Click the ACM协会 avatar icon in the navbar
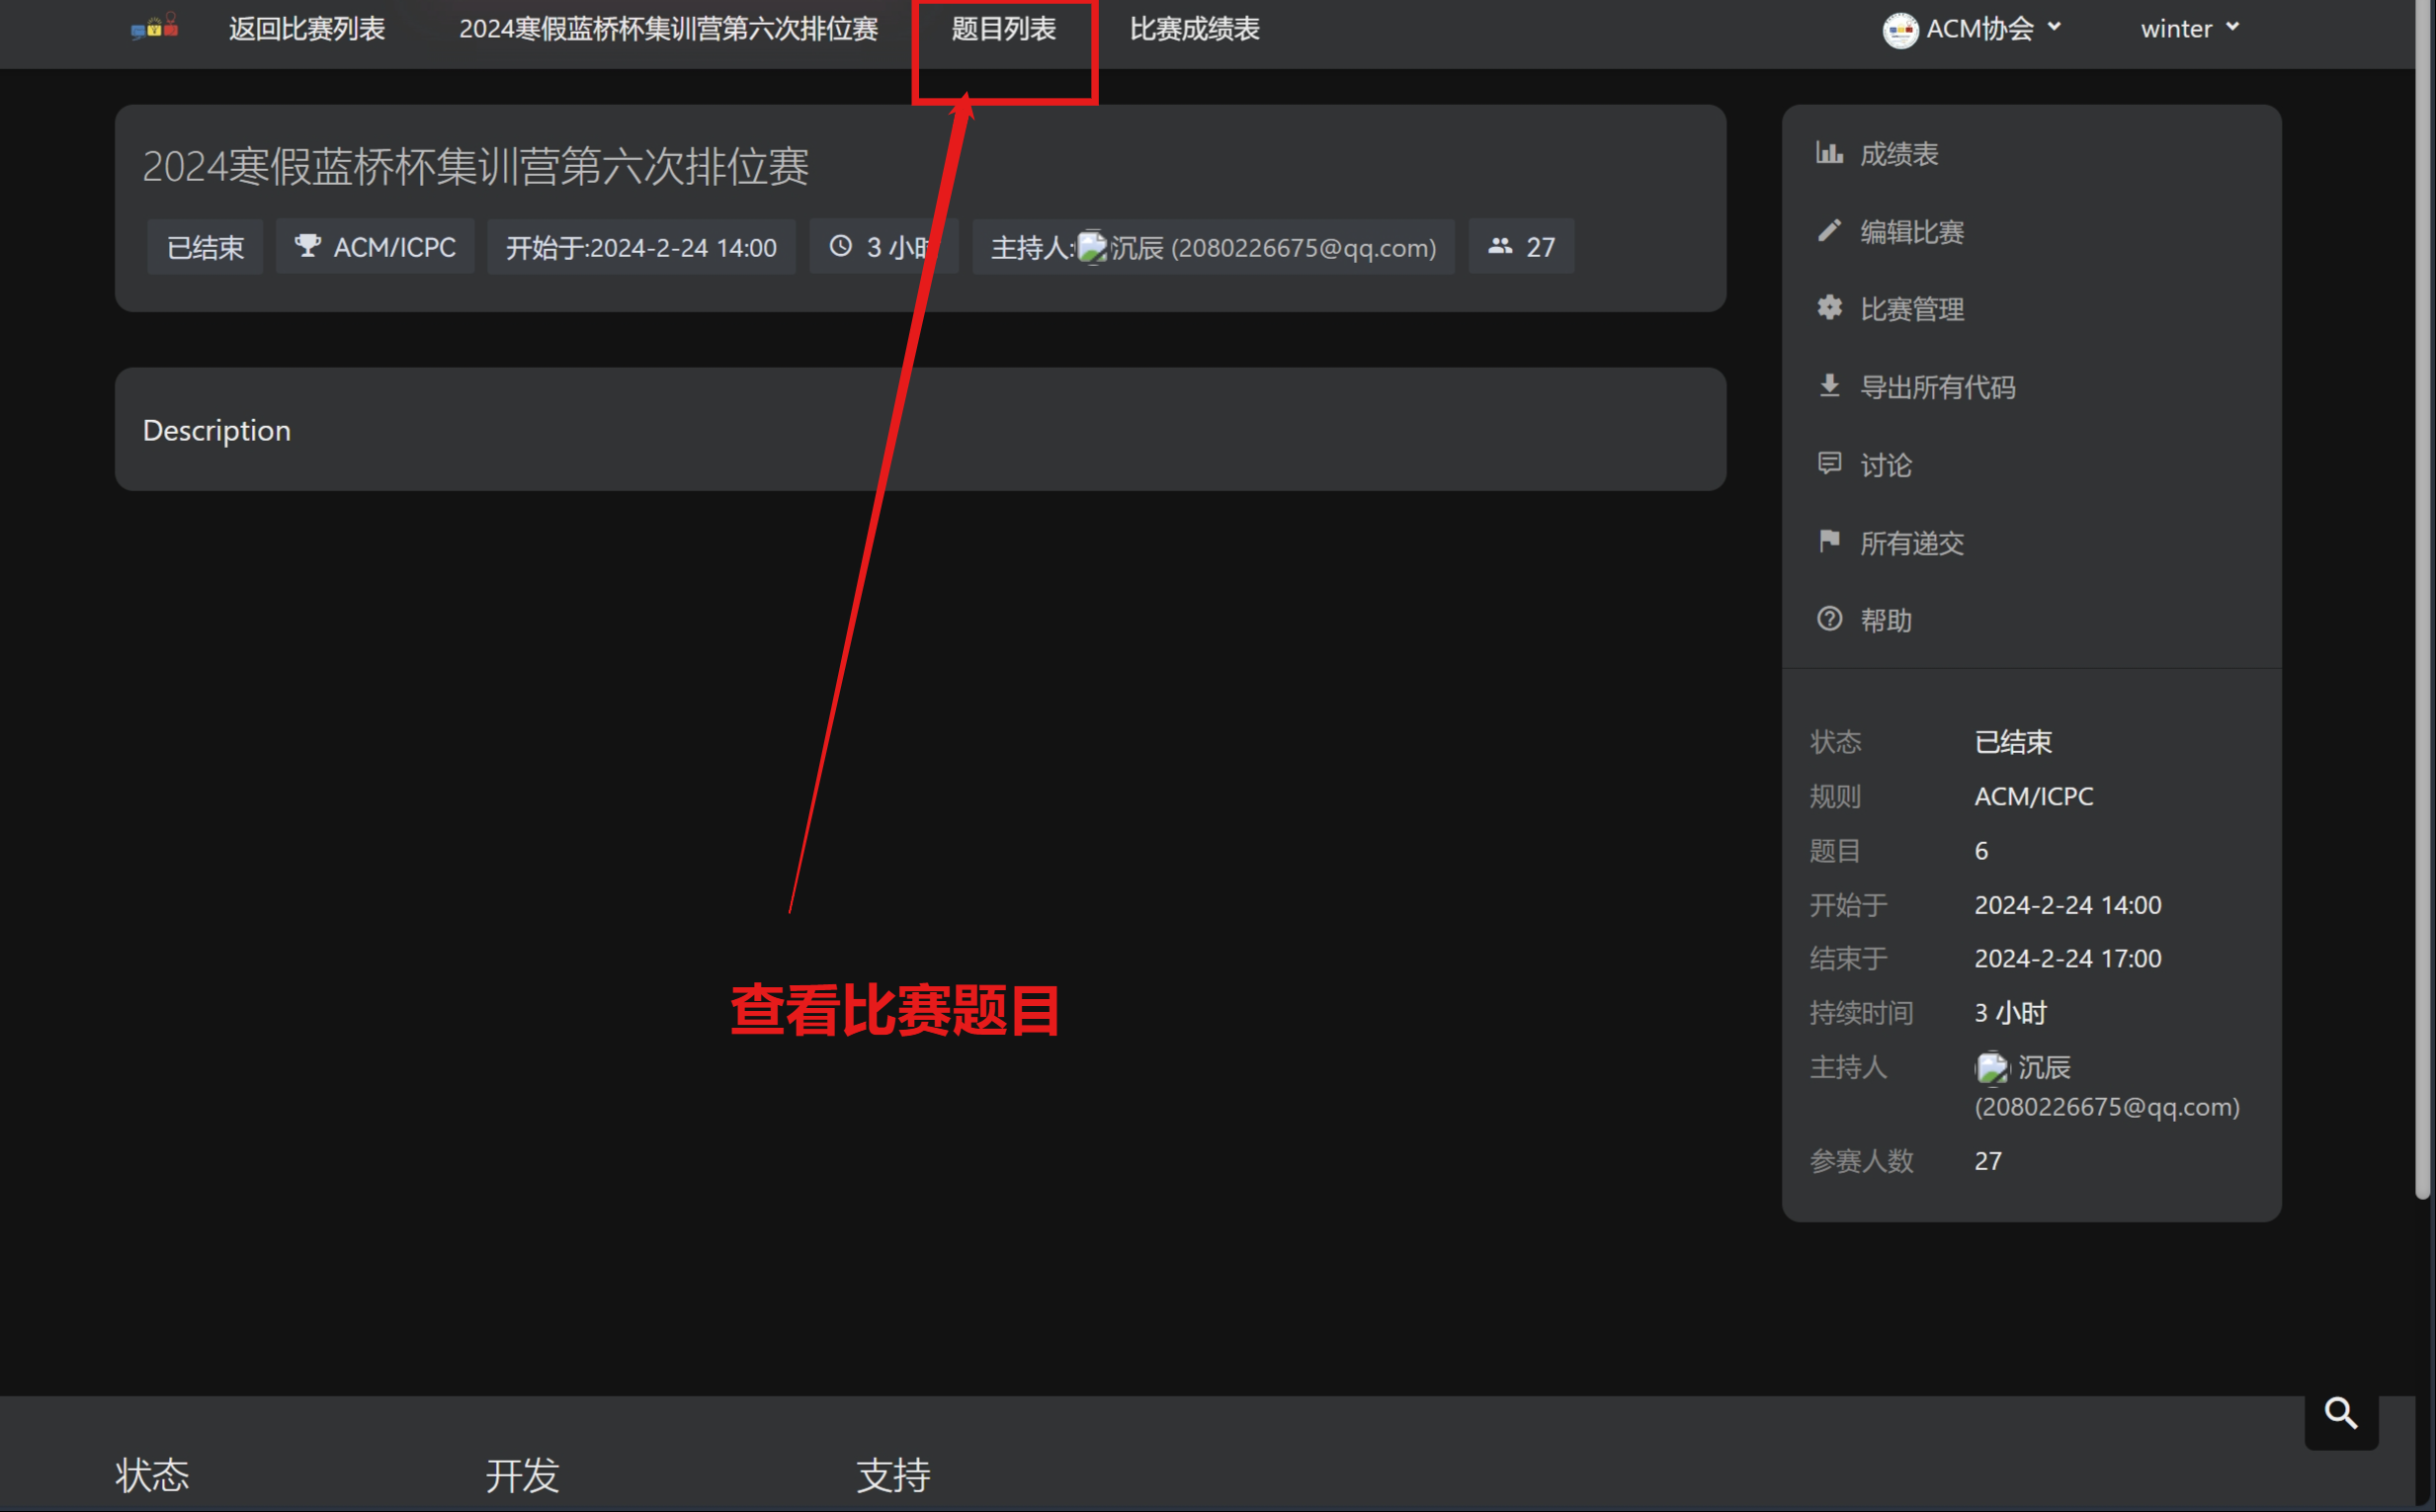The width and height of the screenshot is (2436, 1512). pyautogui.click(x=1900, y=30)
